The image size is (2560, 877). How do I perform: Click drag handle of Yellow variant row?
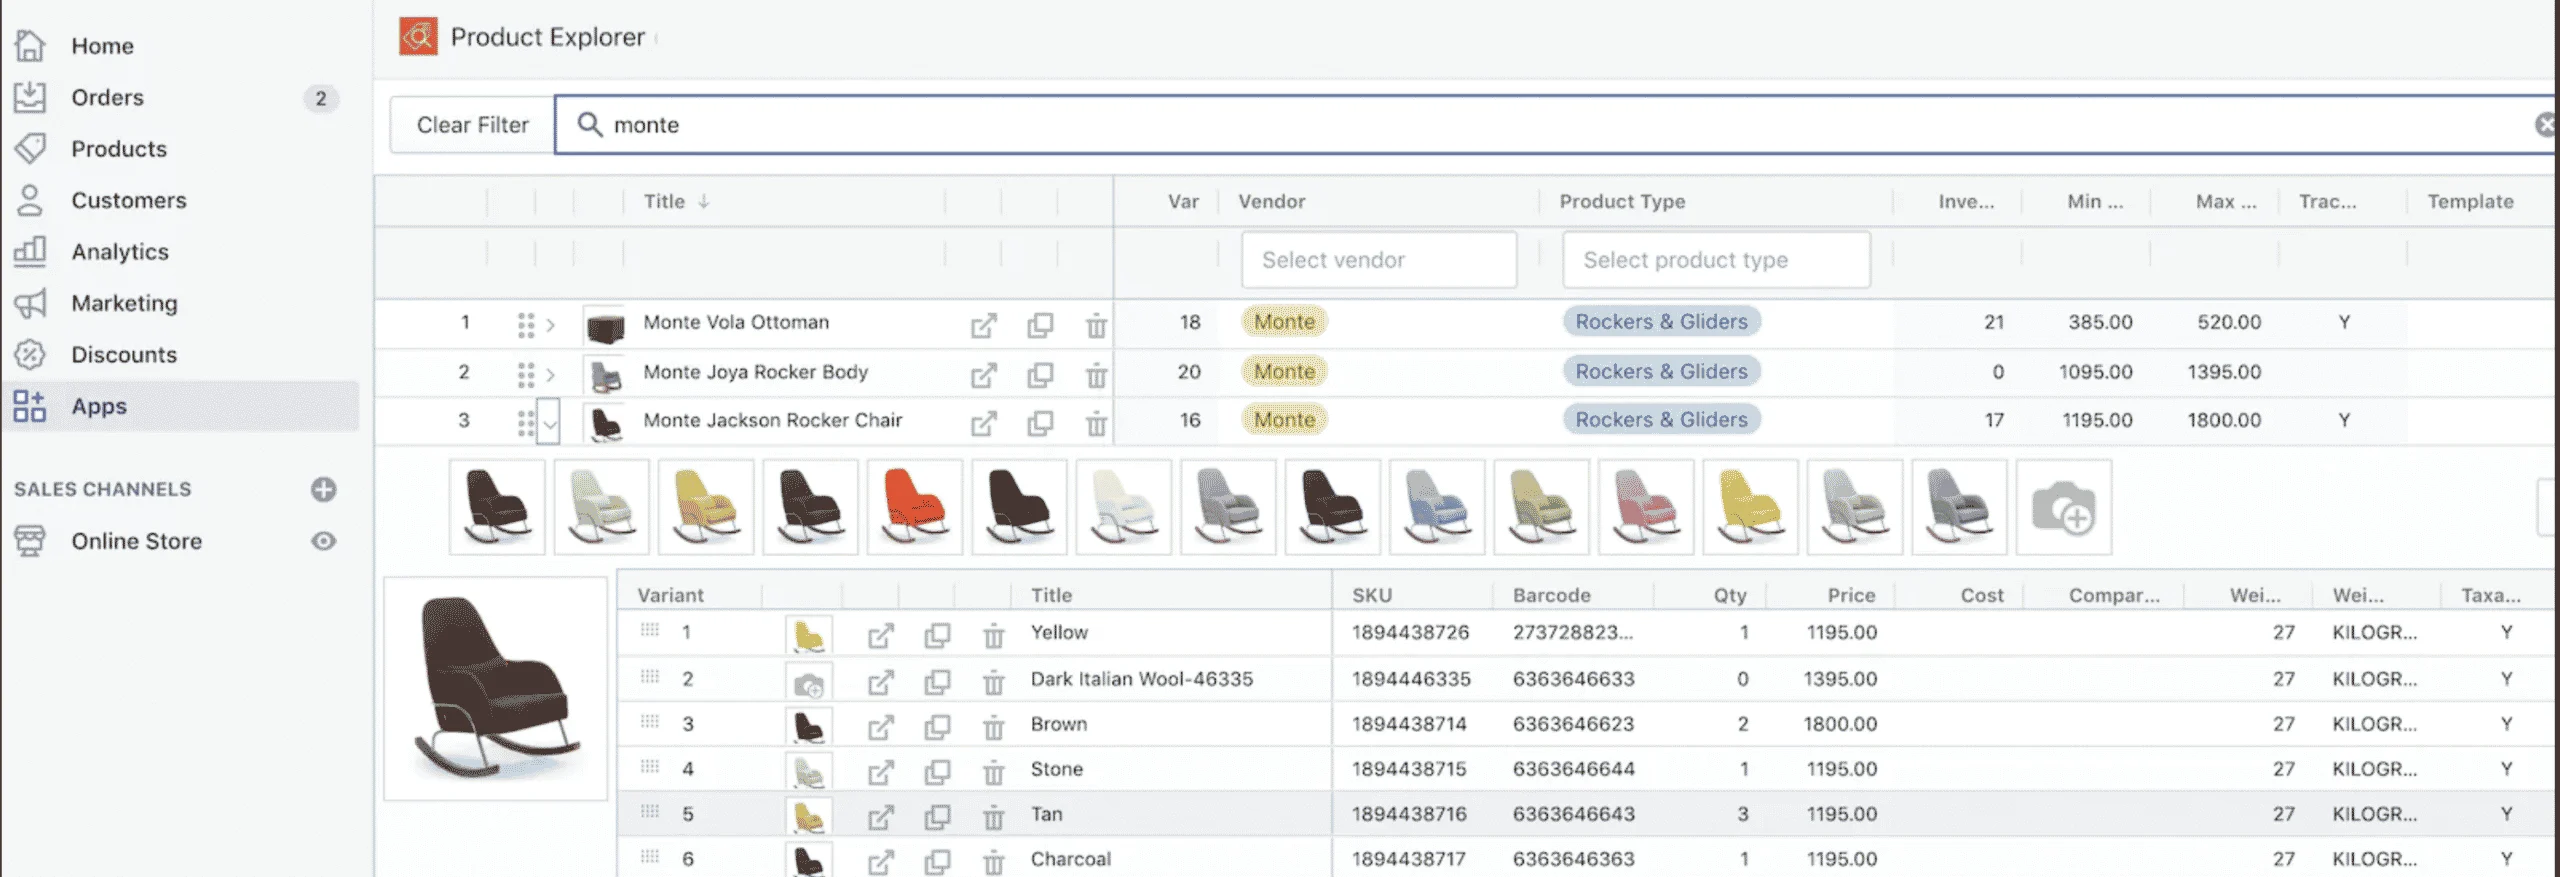650,630
